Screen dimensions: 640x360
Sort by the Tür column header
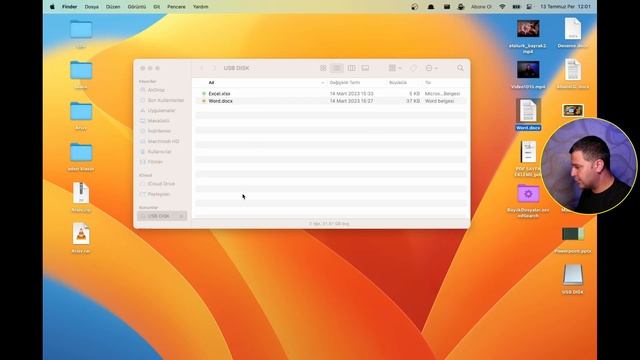point(428,82)
